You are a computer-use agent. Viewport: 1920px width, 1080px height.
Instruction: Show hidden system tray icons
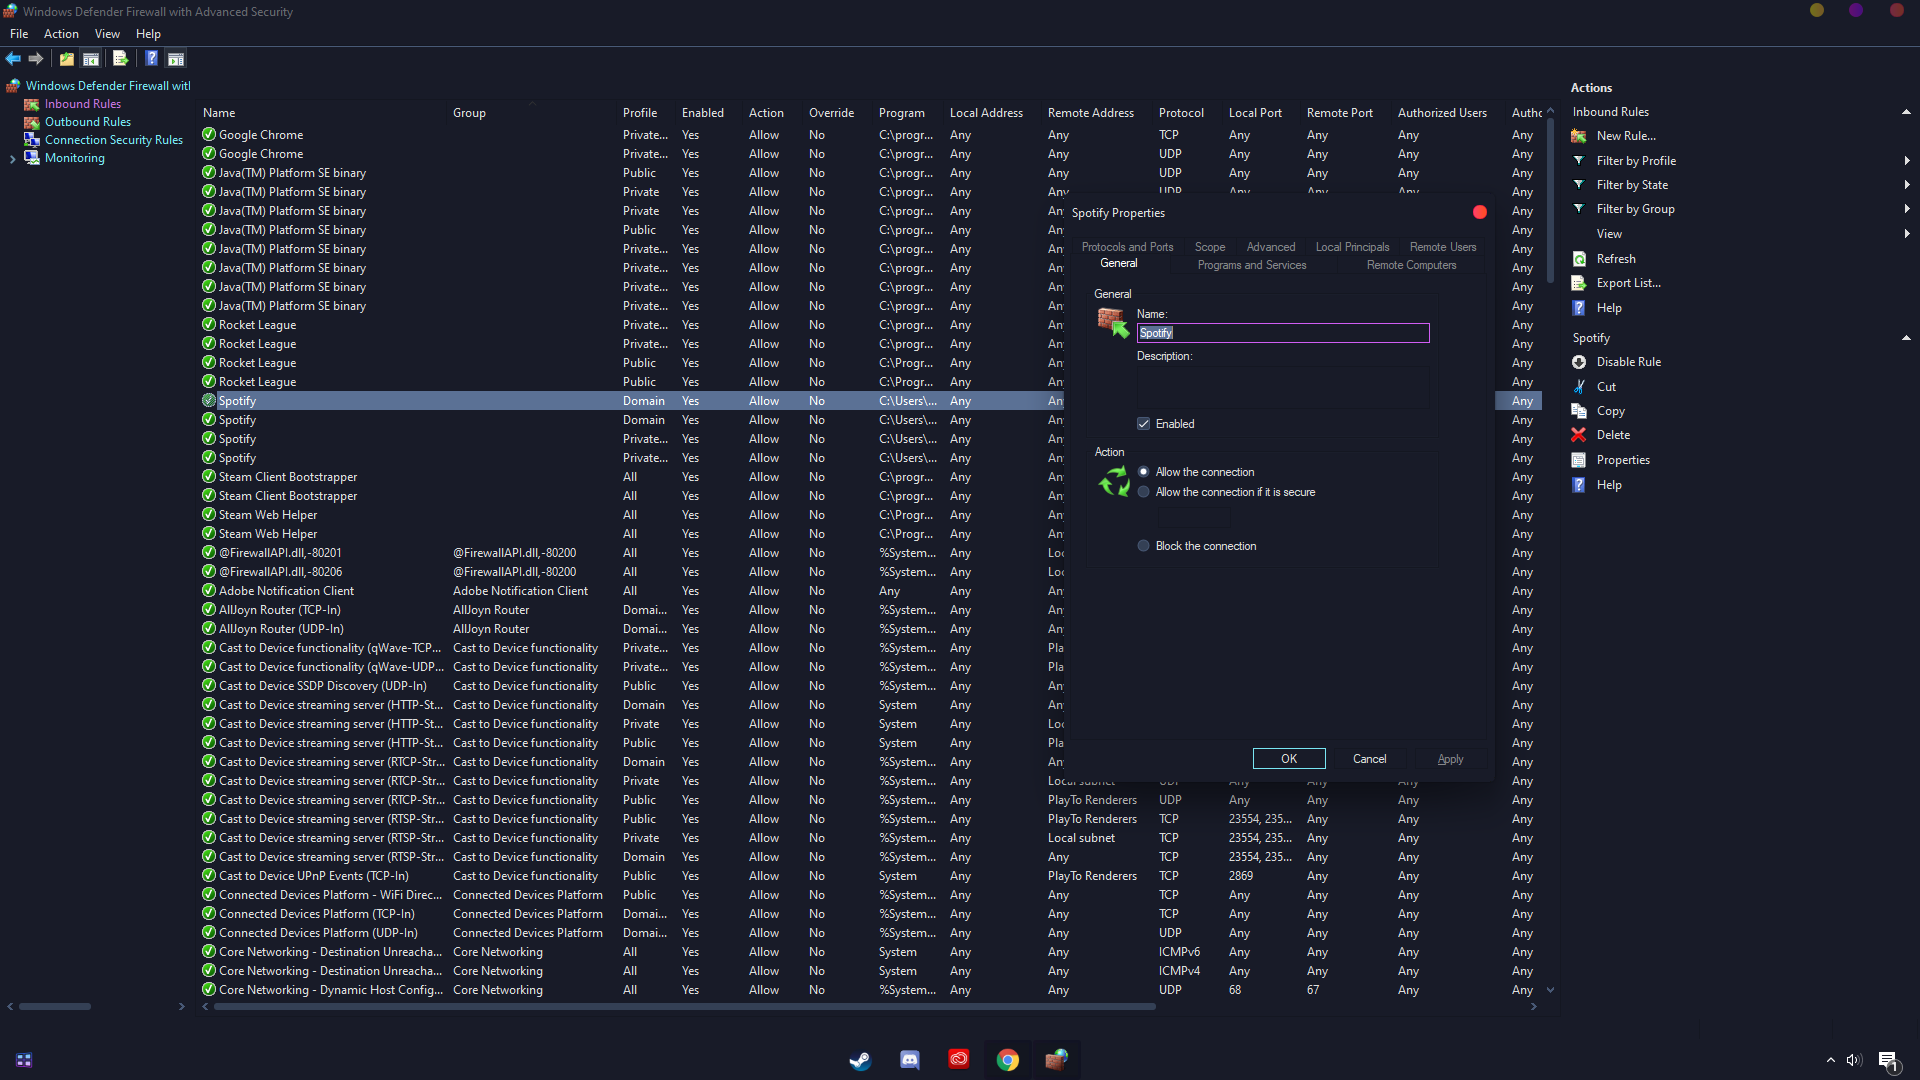(1831, 1060)
